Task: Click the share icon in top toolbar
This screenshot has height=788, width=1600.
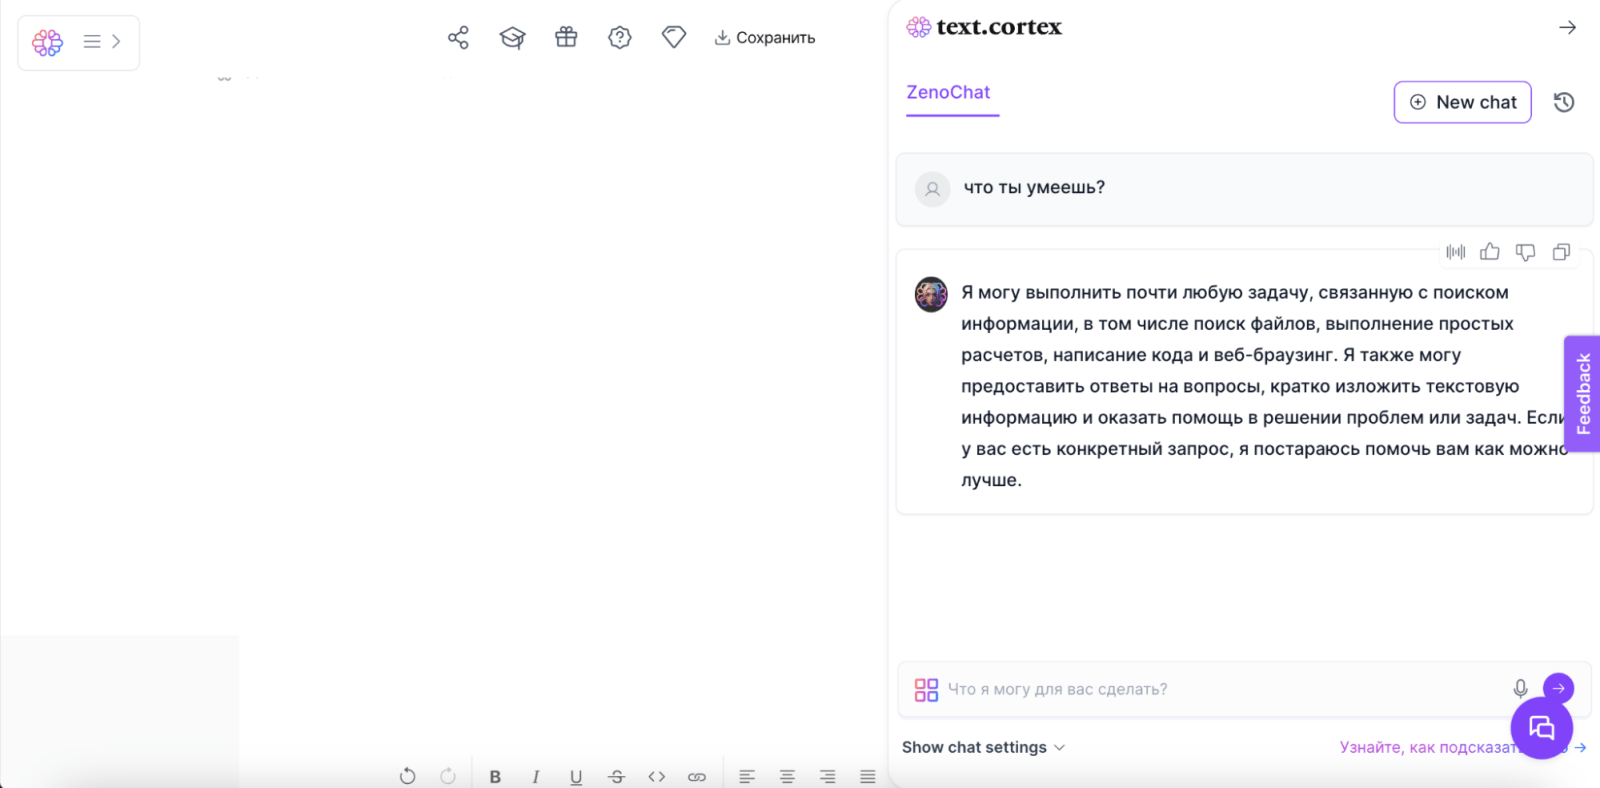Action: [x=458, y=38]
